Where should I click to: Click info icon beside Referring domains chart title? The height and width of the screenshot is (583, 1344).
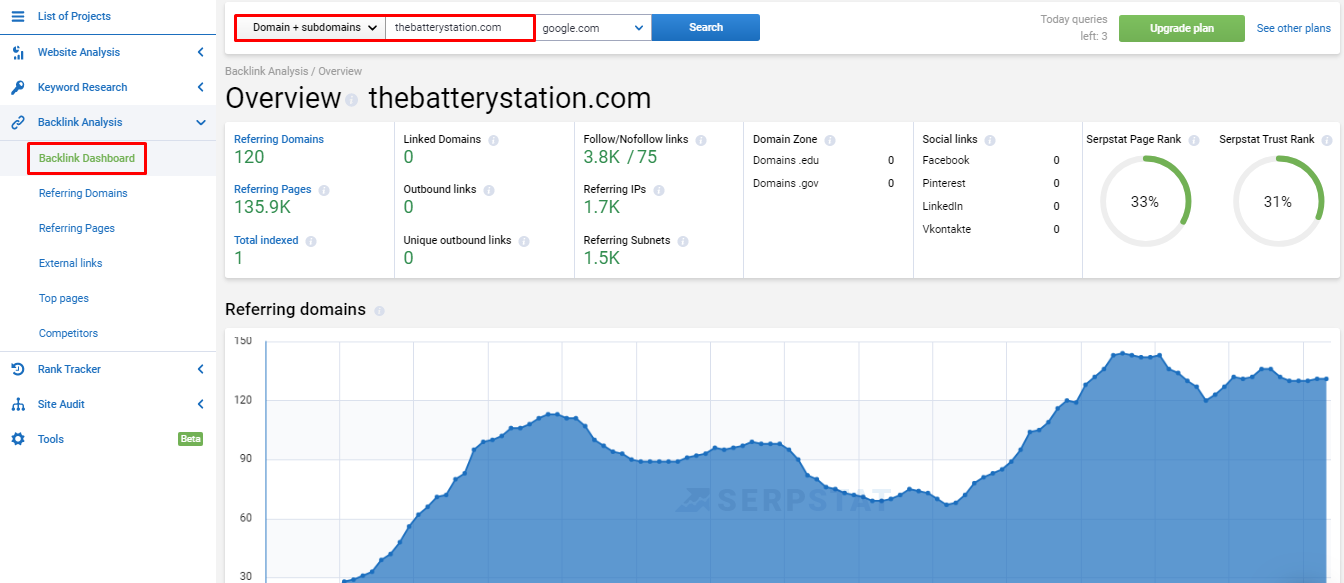(x=379, y=311)
